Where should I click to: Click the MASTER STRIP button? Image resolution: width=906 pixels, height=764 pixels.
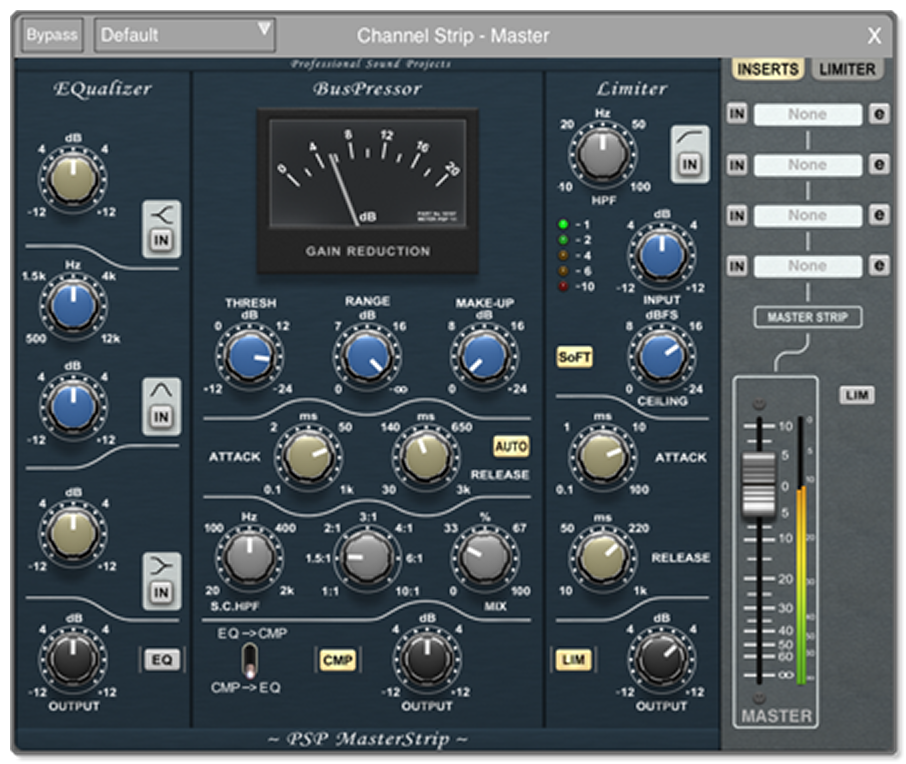808,317
